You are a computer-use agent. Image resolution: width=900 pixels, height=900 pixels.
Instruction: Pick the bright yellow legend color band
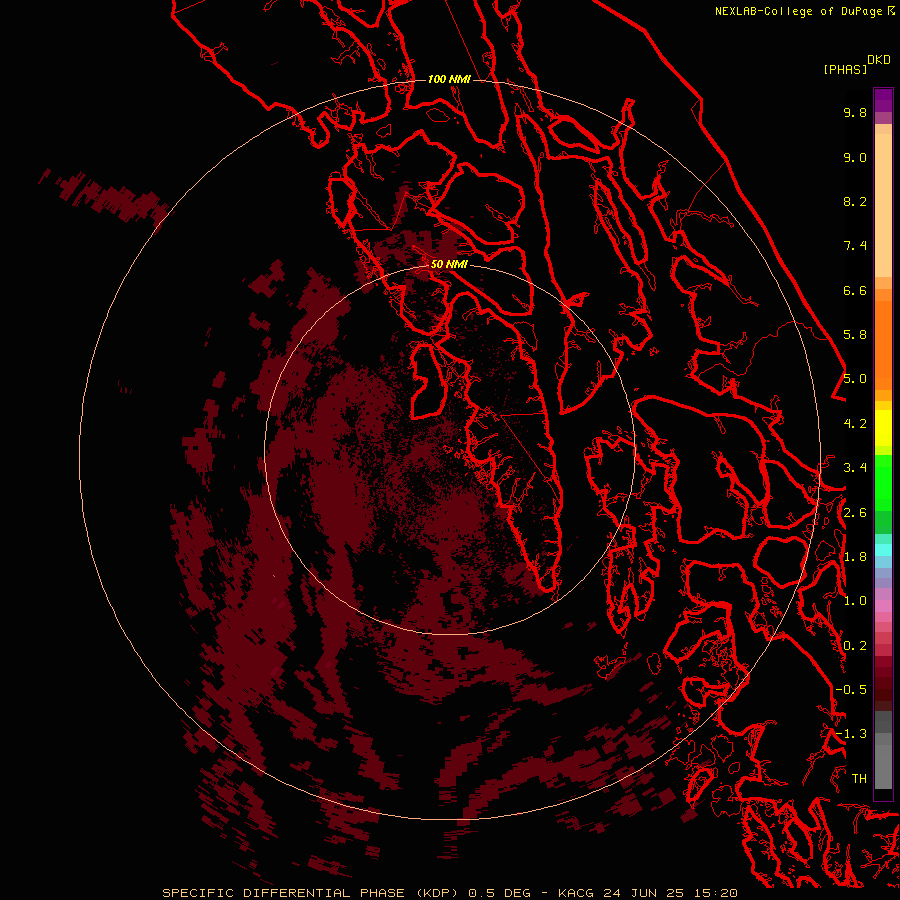[883, 428]
